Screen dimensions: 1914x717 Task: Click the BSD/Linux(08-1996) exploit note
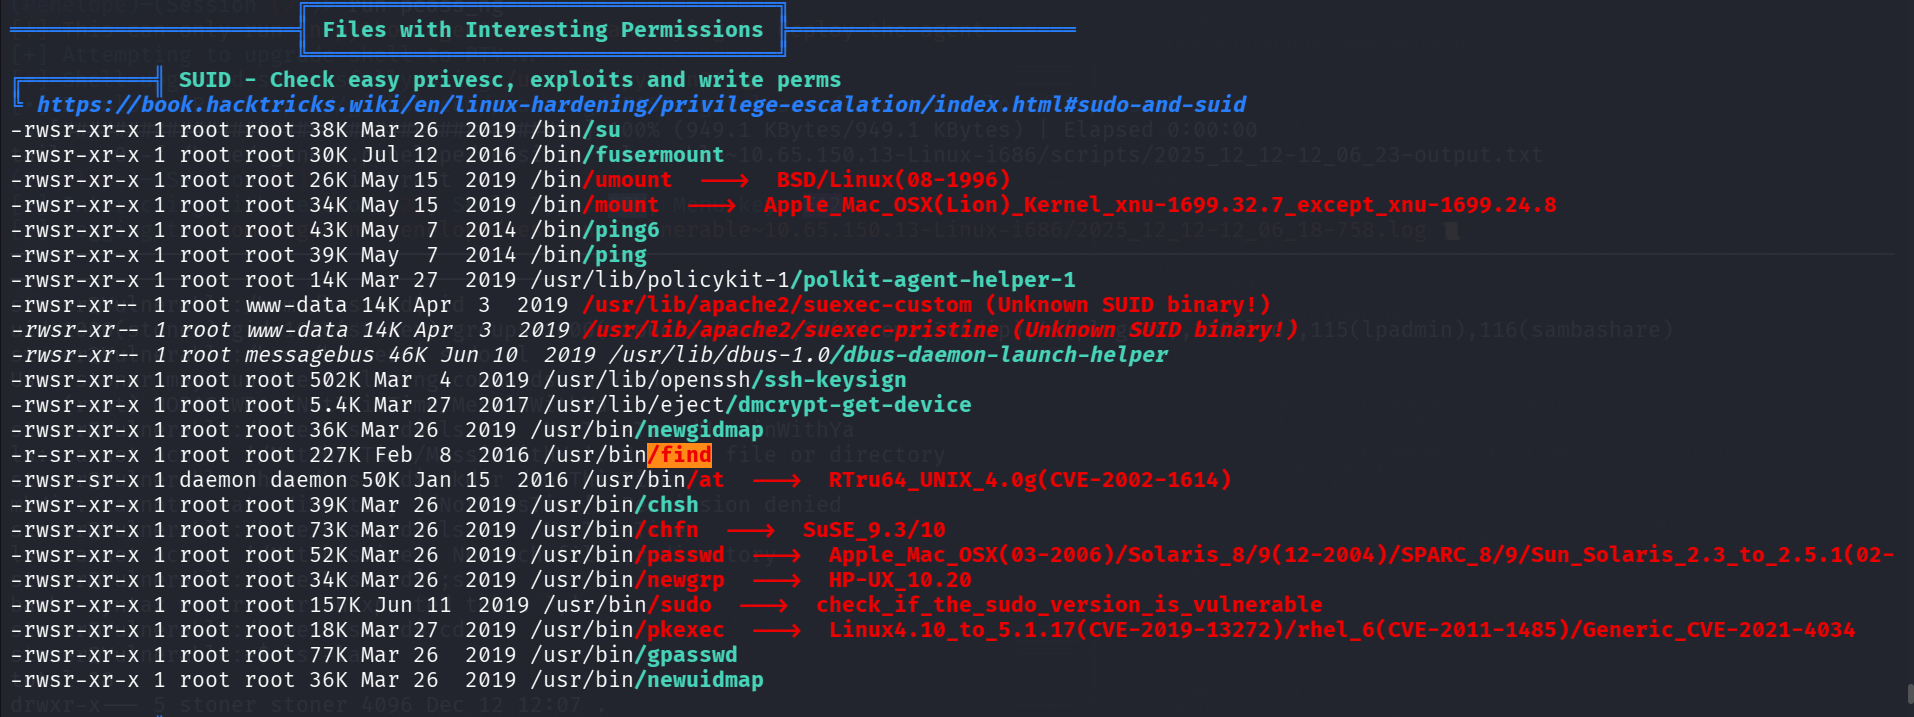[893, 180]
